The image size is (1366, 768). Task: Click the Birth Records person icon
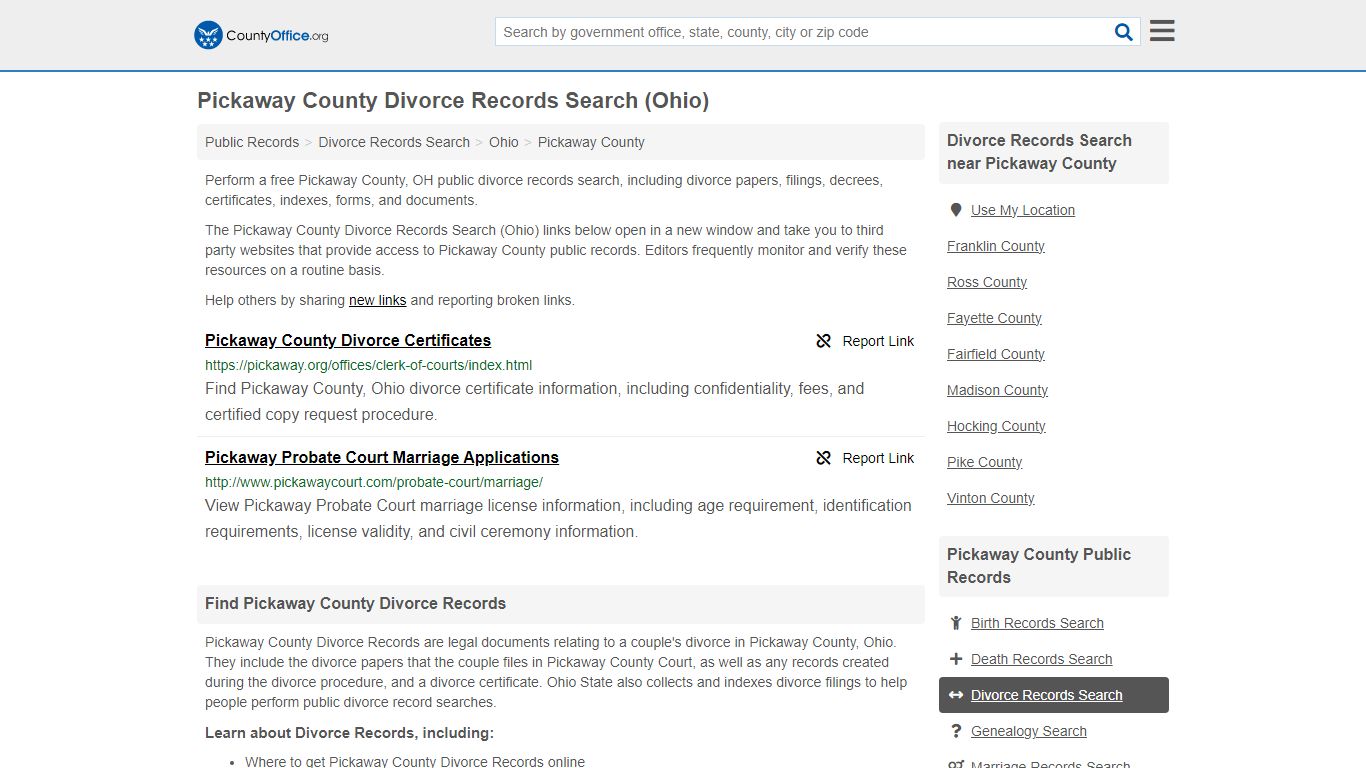point(956,623)
